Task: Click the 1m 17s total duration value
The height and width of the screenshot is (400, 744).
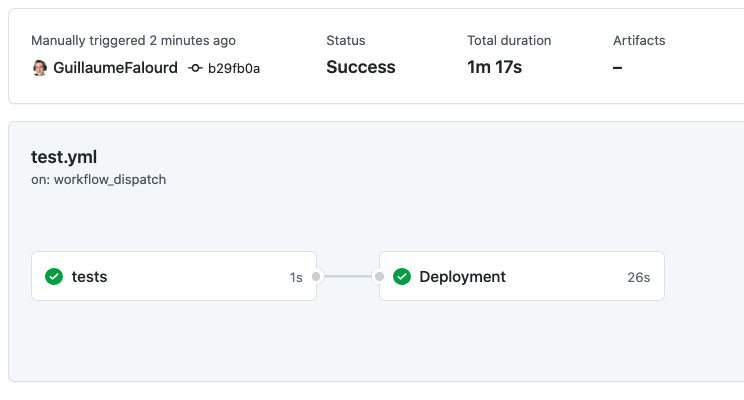Action: [x=494, y=68]
